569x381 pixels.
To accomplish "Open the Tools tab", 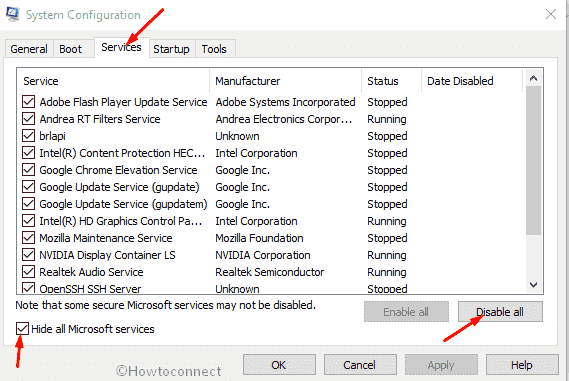I will coord(214,49).
